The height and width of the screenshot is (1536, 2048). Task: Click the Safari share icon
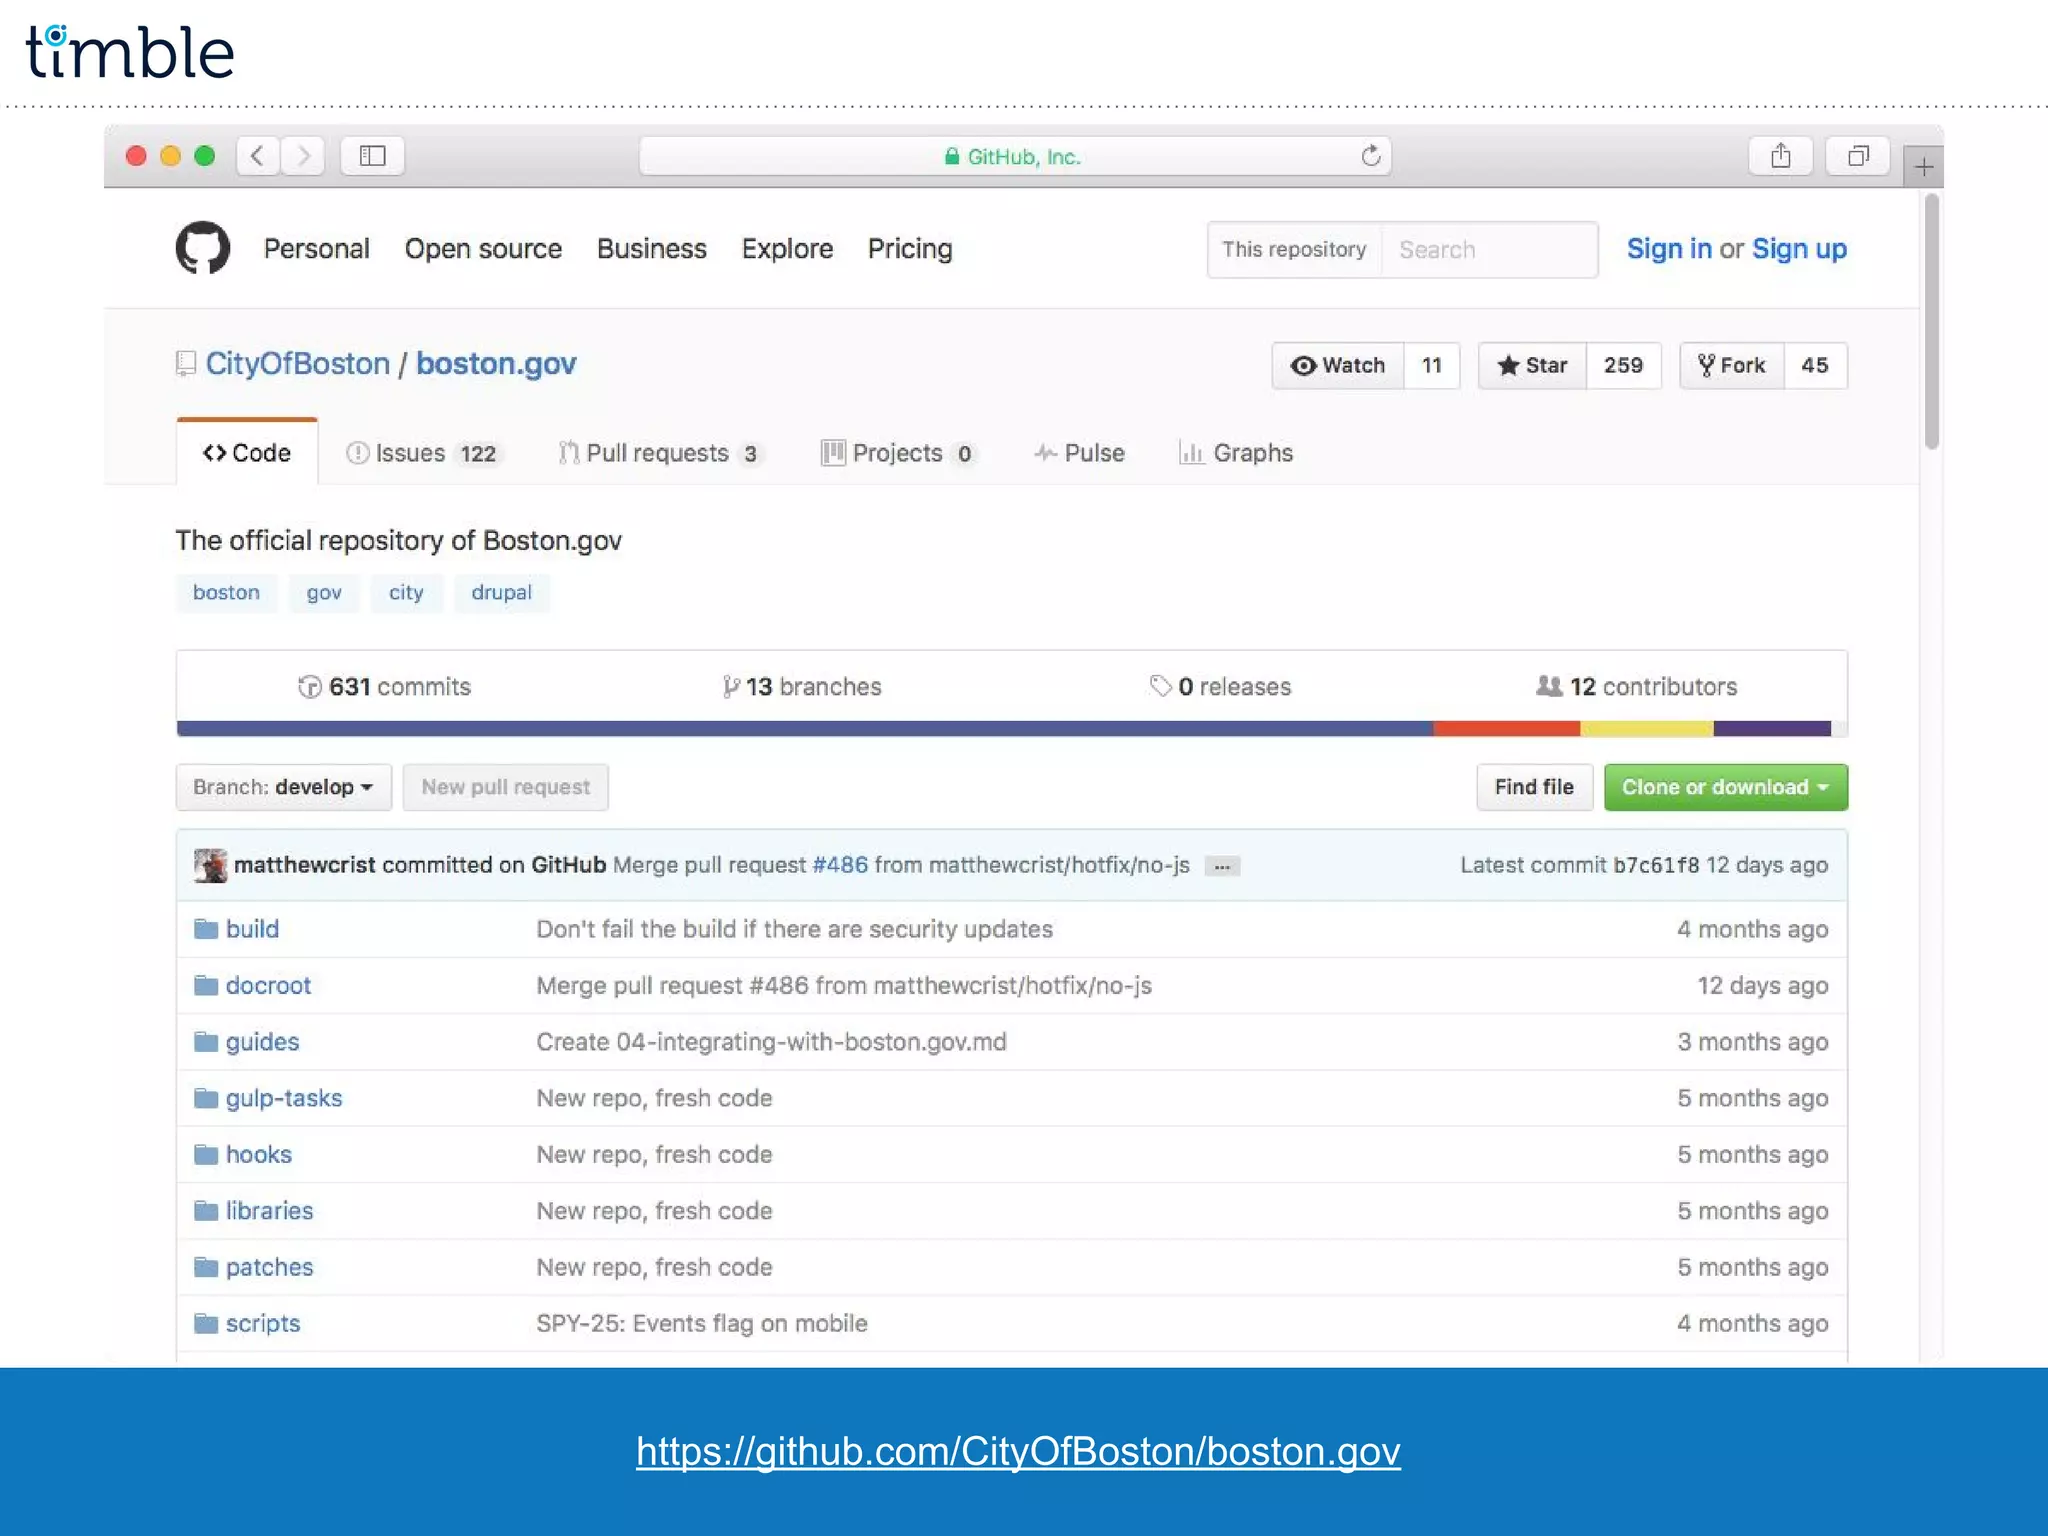1780,156
